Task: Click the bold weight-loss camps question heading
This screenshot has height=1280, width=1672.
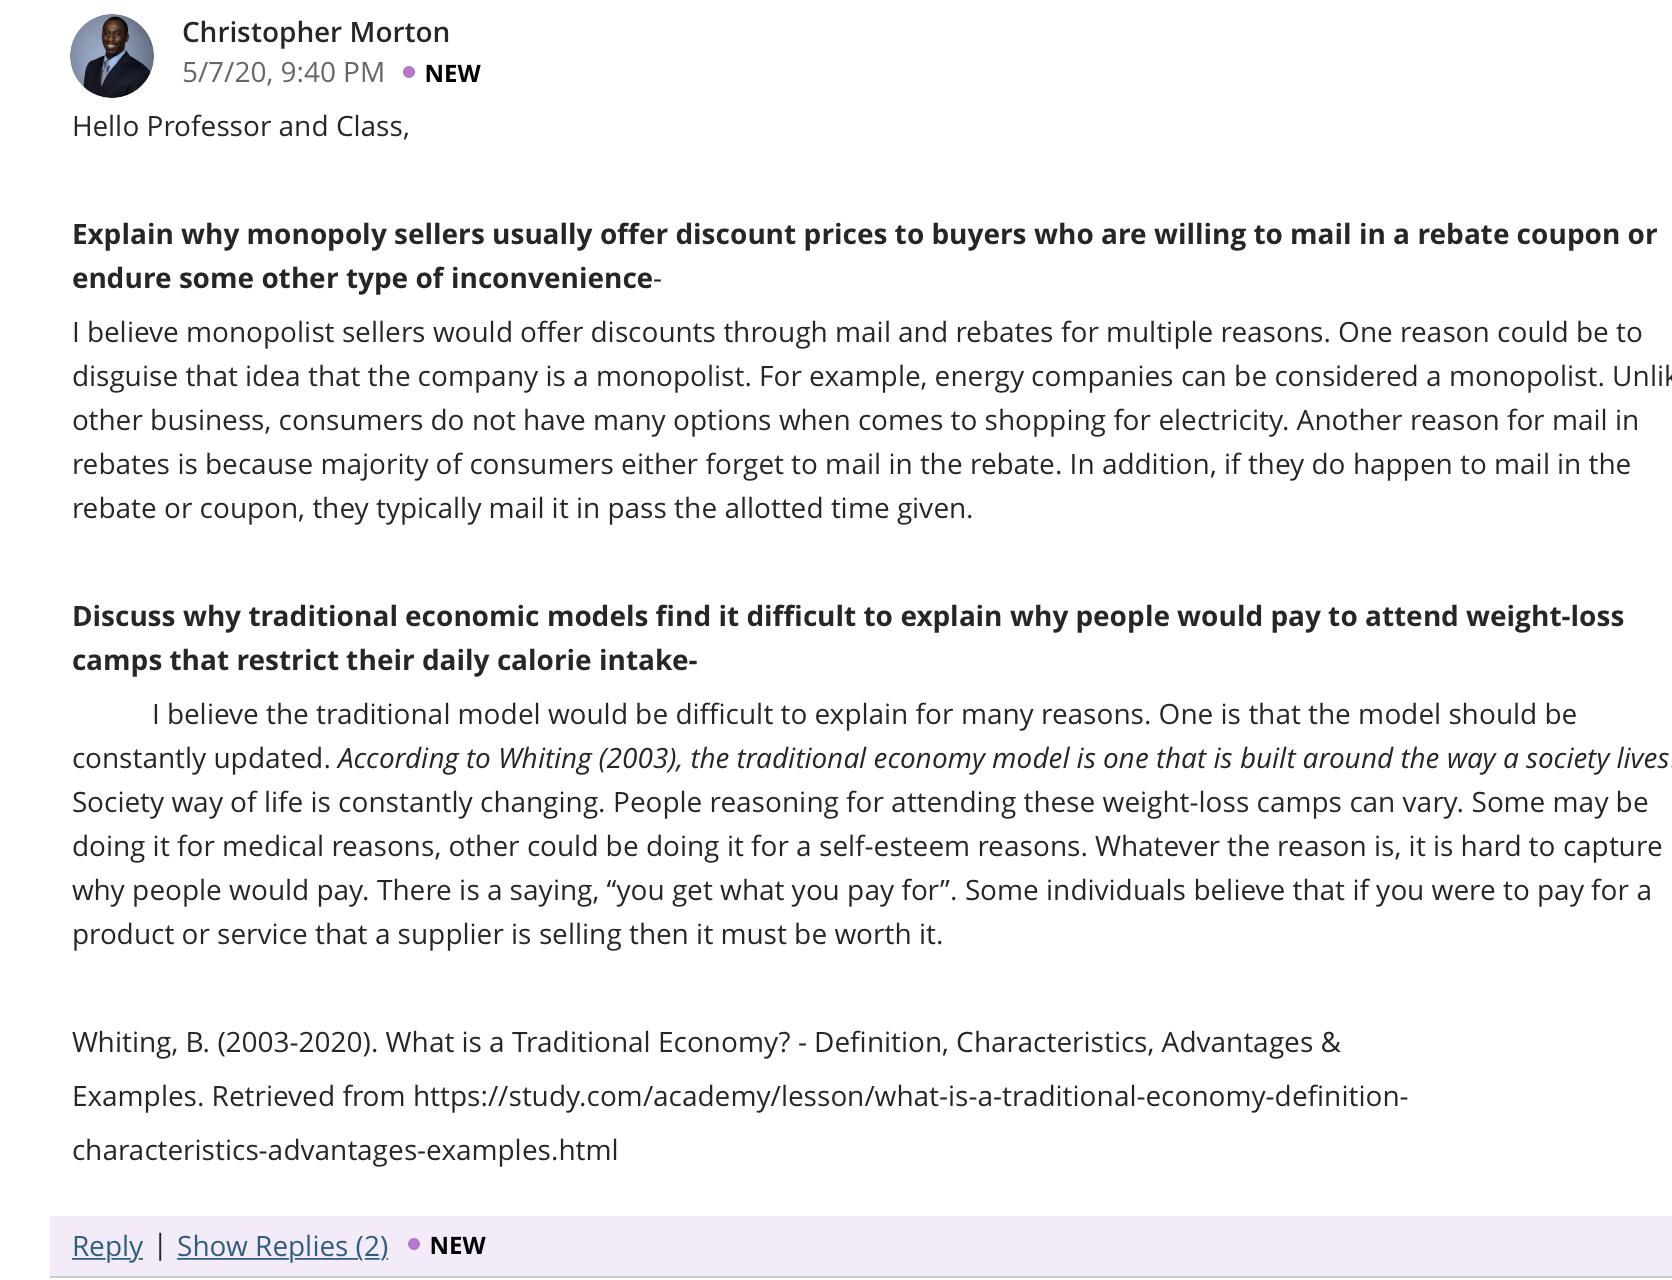Action: tap(848, 638)
